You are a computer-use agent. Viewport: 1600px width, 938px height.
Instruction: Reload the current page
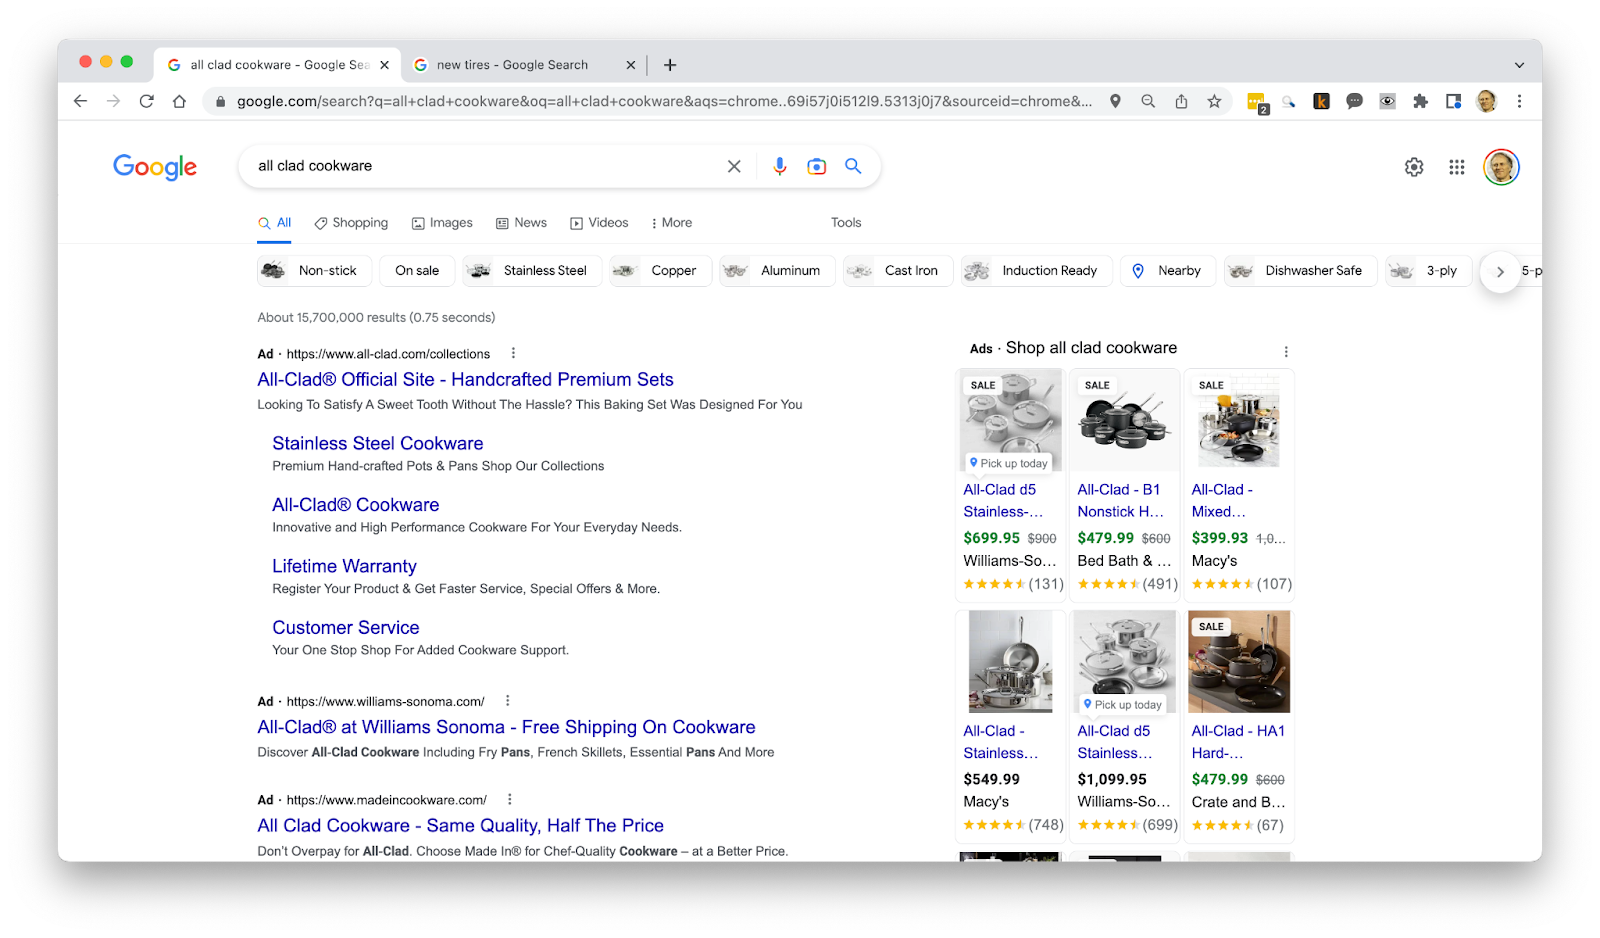coord(146,101)
